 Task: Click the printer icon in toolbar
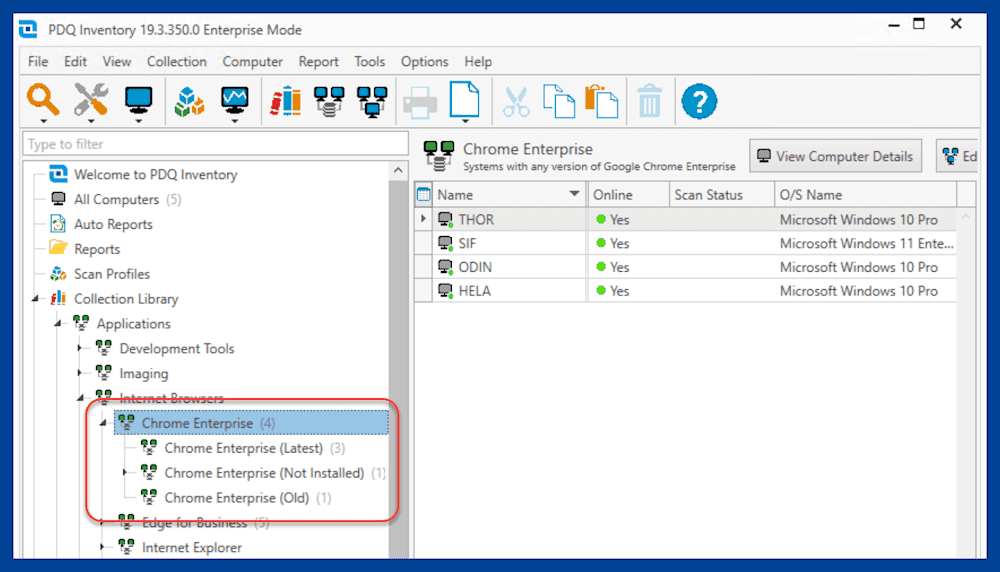coord(420,102)
